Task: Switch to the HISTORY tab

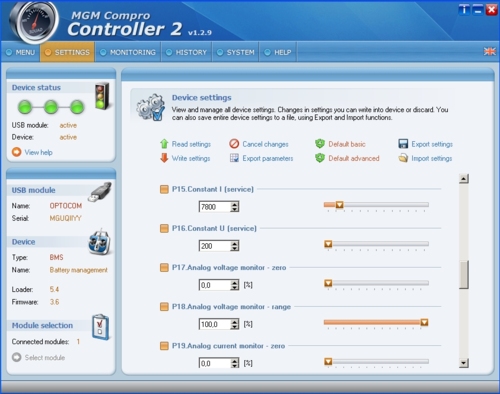Action: (187, 52)
